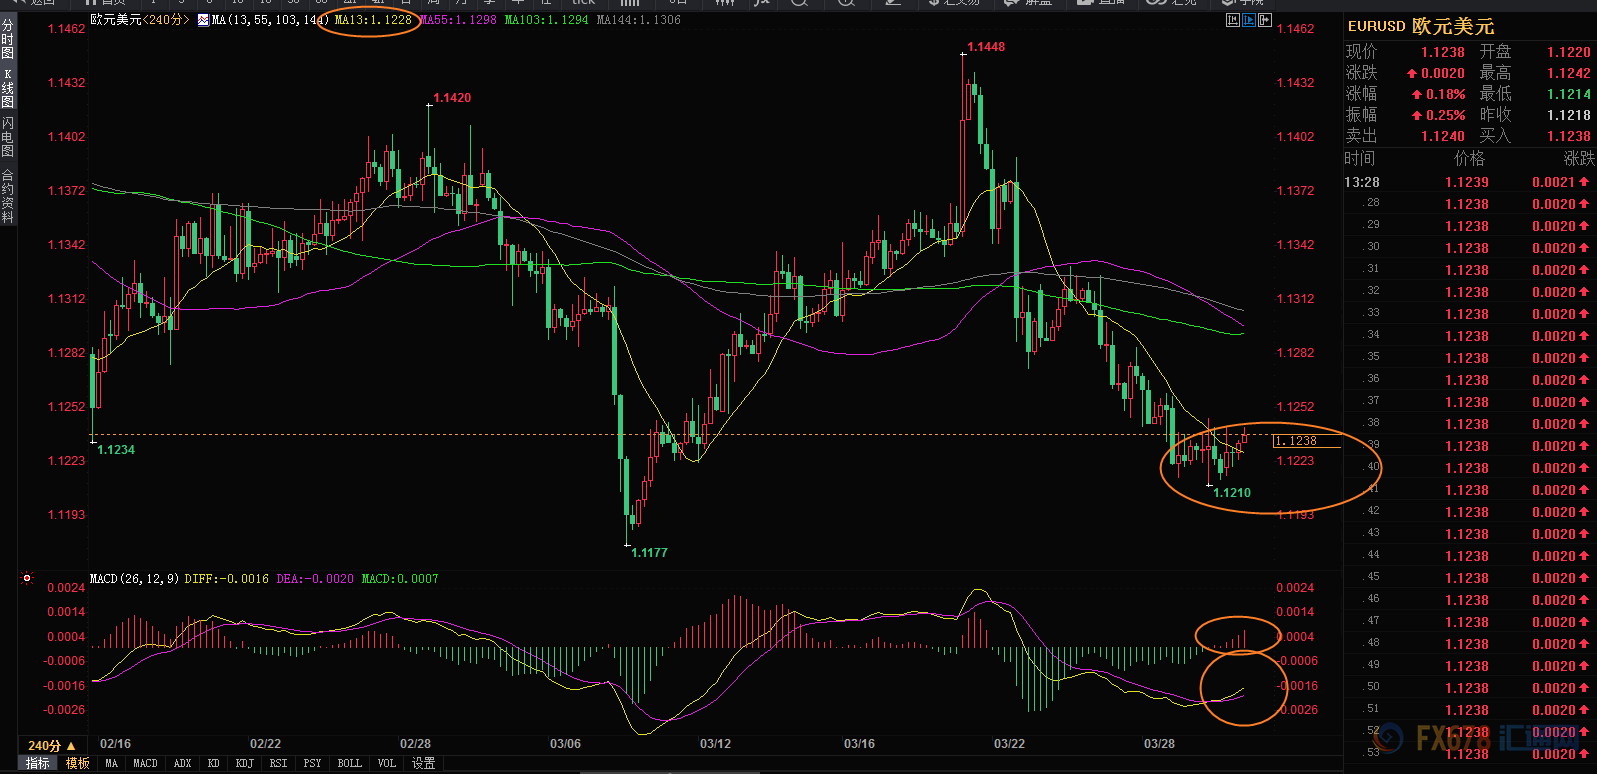Toggle the BOLL indicator button
Screen dimensions: 1597x774
(350, 763)
